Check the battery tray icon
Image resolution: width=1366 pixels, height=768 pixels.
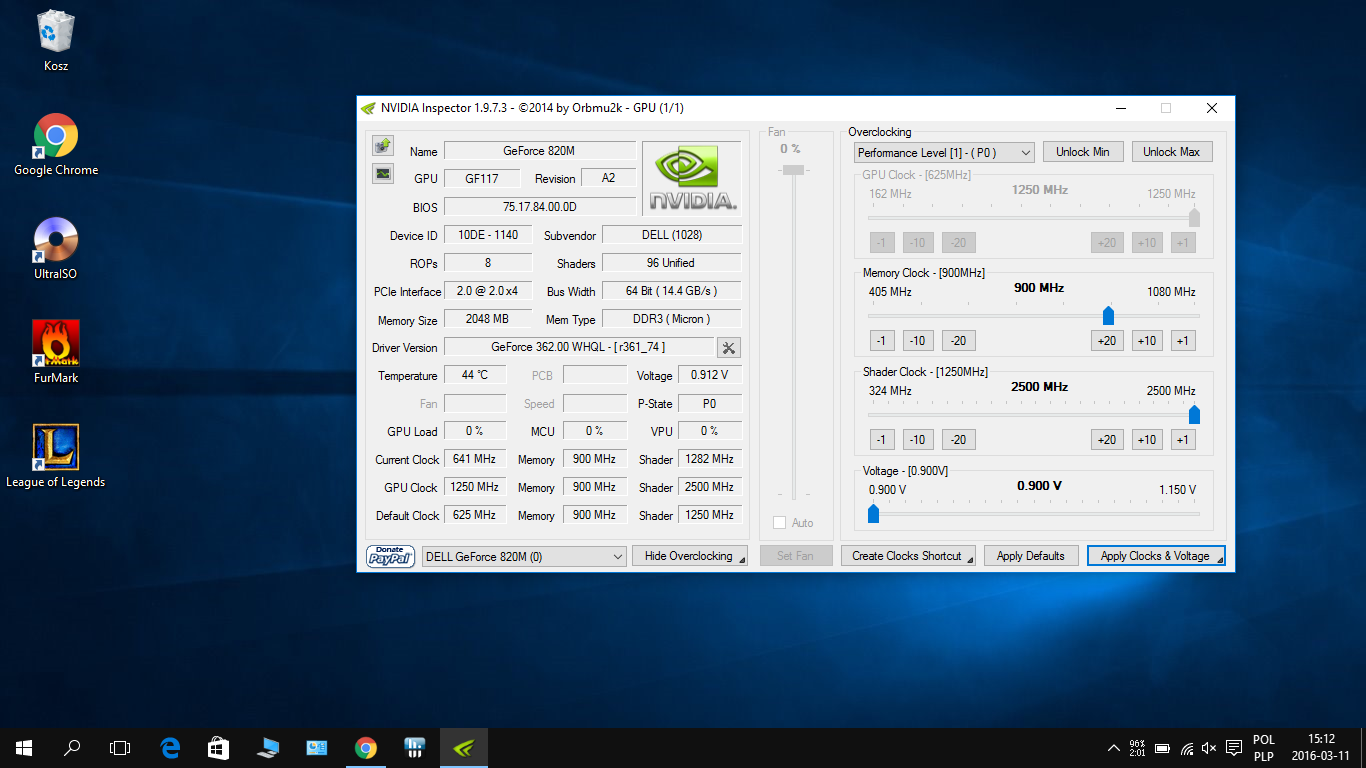(x=1163, y=748)
